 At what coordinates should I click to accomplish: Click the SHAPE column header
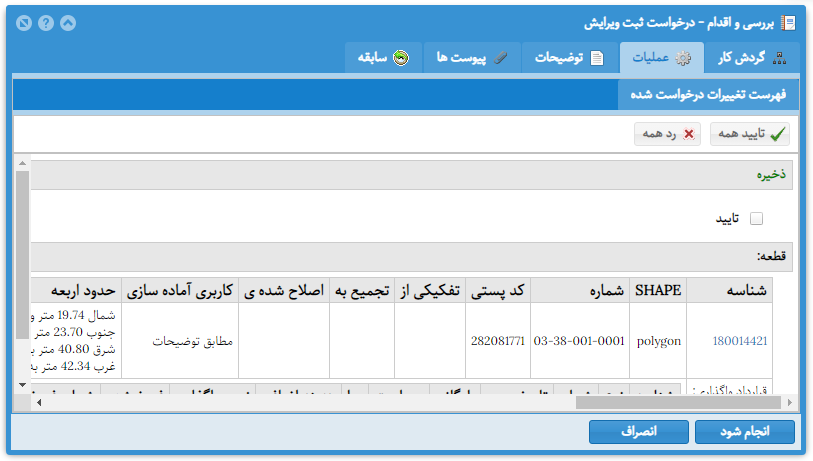658,290
